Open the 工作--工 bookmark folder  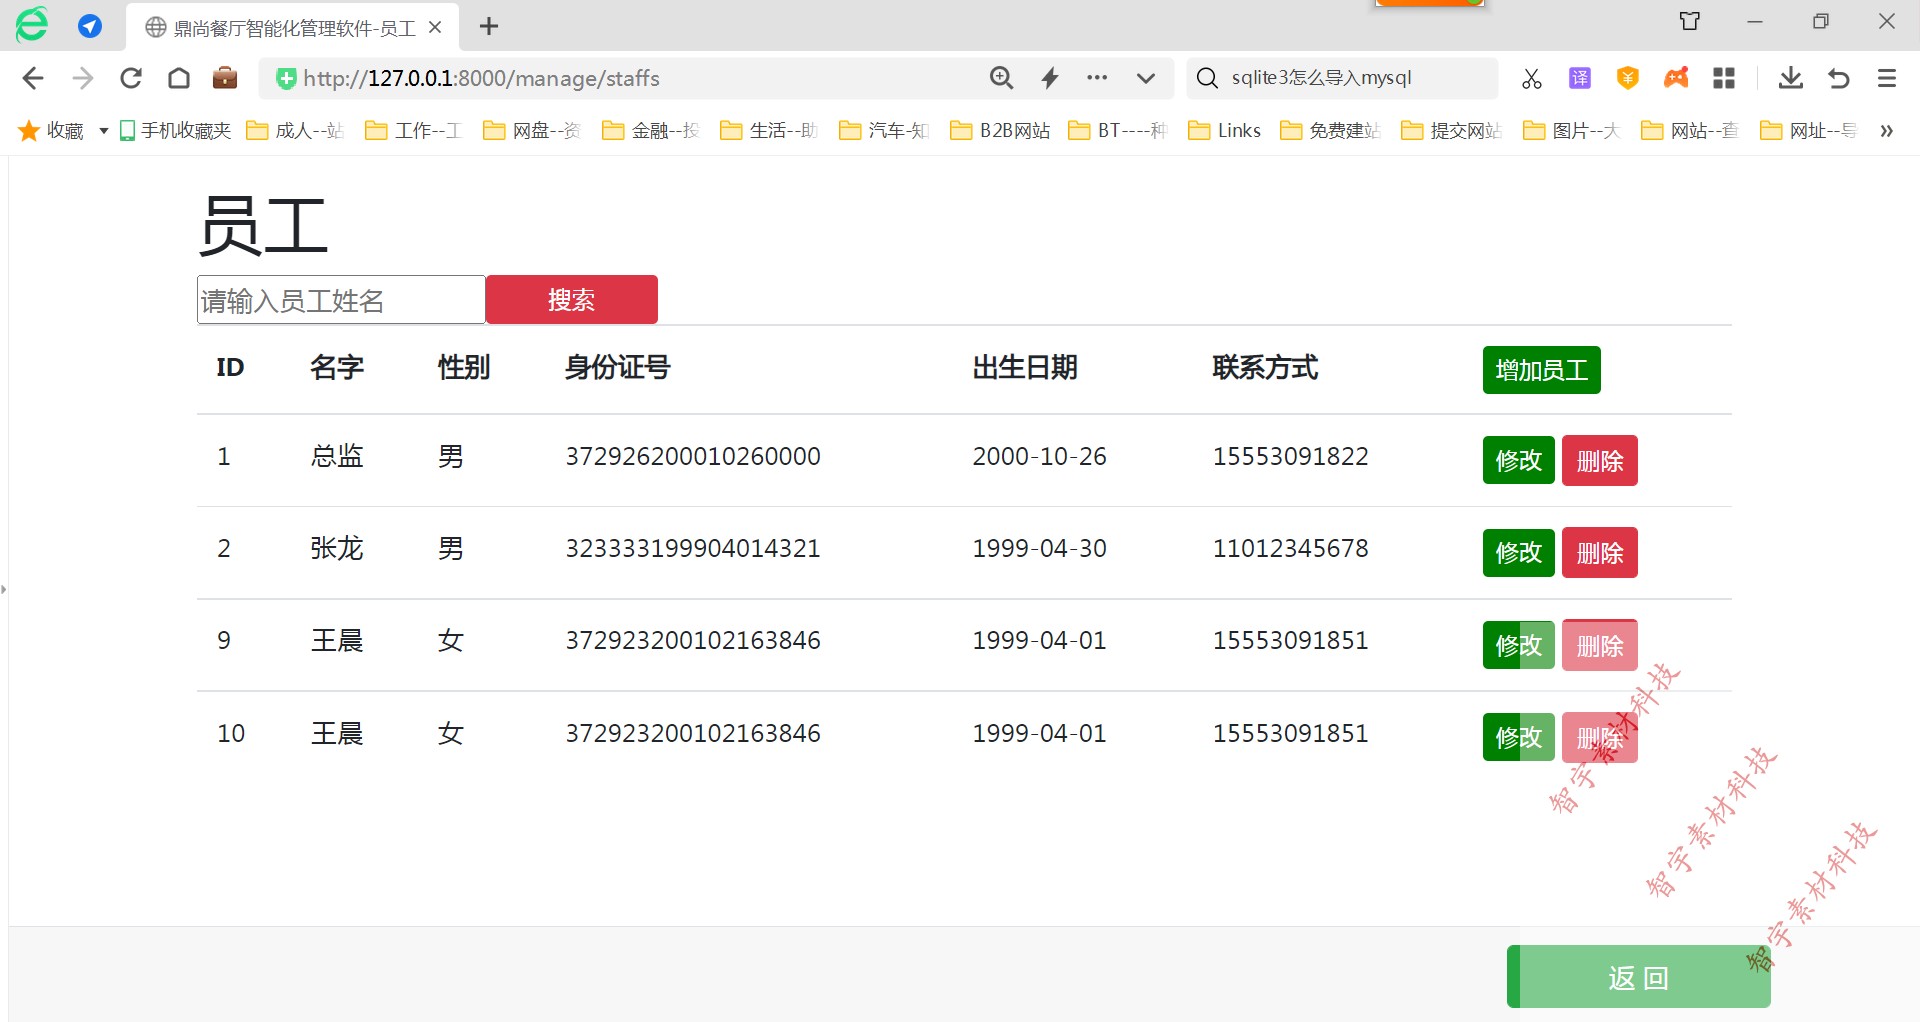pyautogui.click(x=413, y=130)
